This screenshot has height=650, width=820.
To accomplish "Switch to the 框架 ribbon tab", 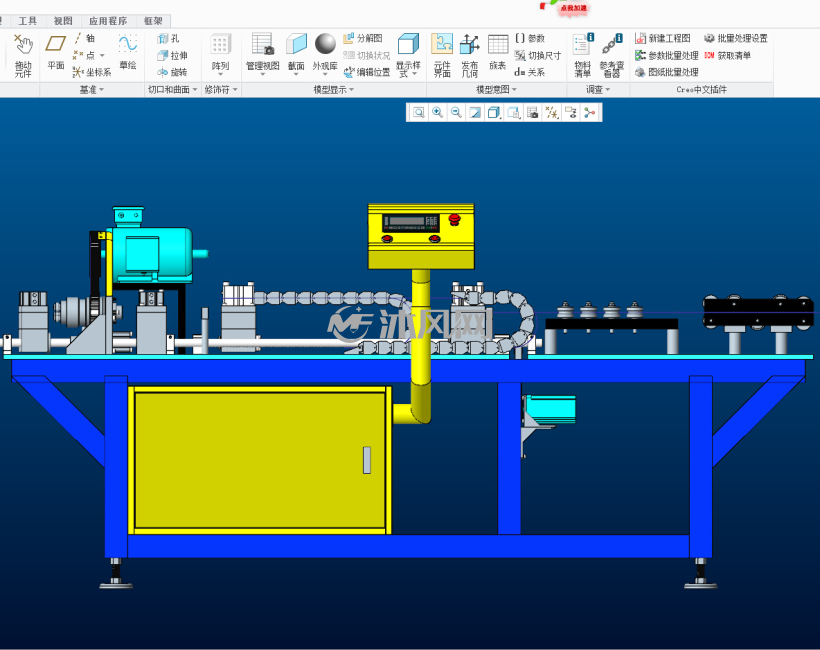I will (153, 21).
